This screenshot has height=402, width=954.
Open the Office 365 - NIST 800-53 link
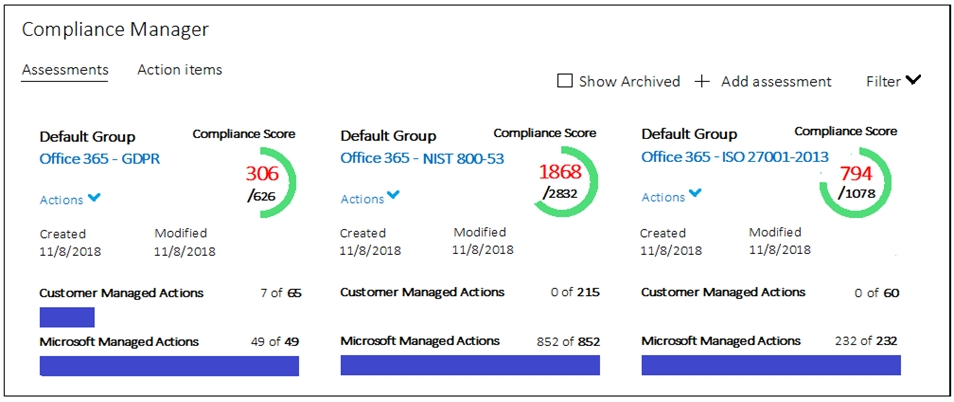(422, 158)
